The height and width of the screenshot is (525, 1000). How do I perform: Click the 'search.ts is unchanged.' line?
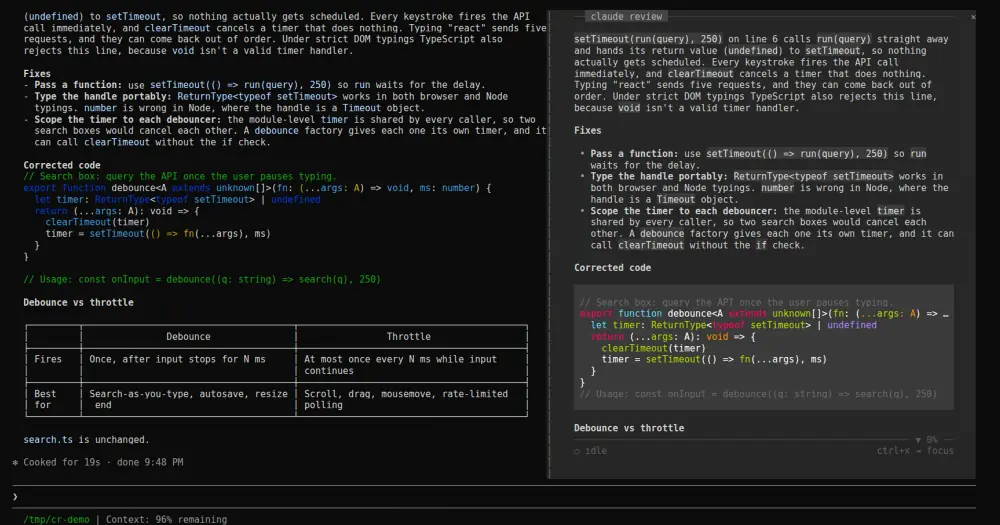(x=86, y=440)
